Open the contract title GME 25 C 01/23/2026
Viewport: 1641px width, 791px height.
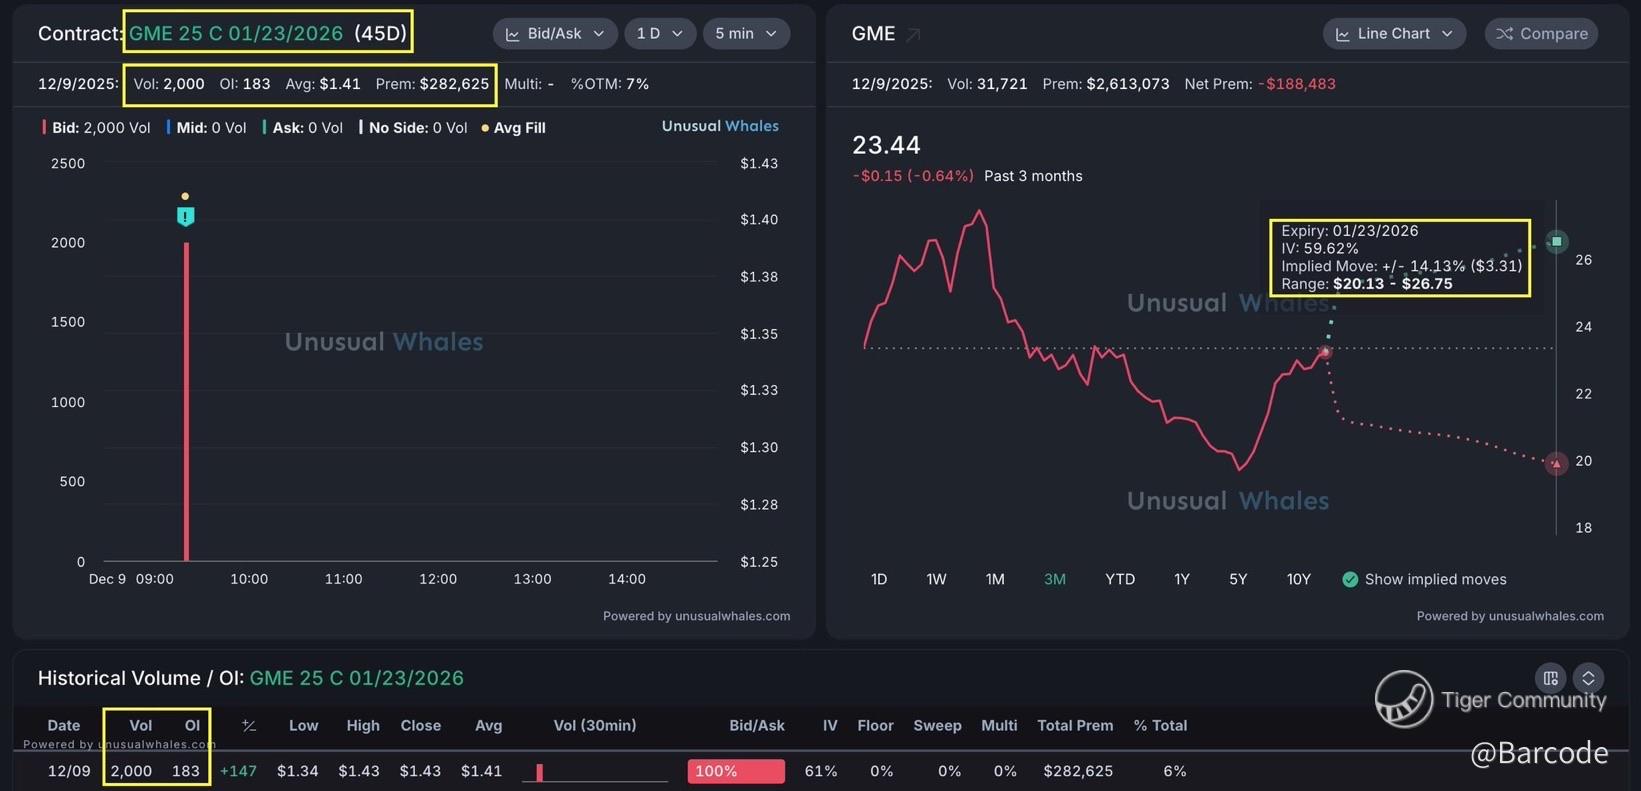236,33
